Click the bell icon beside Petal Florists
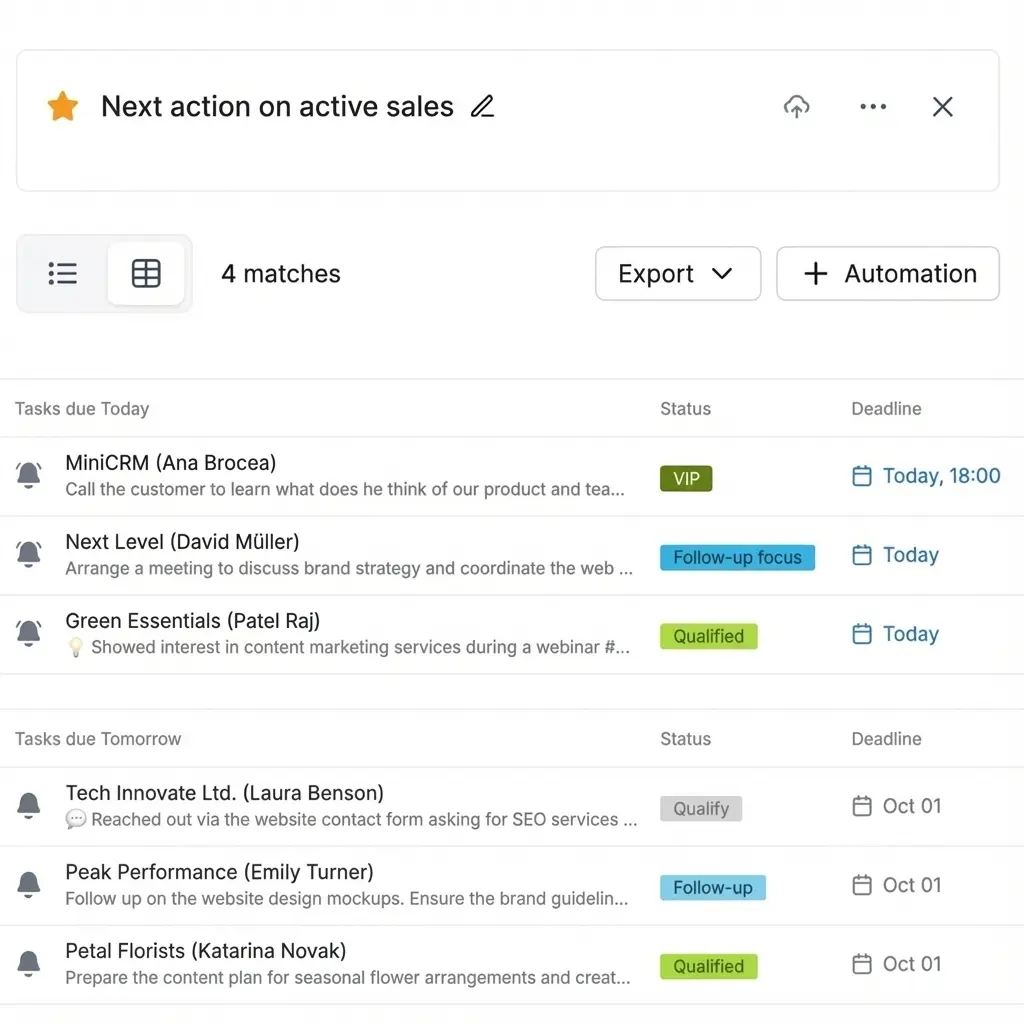This screenshot has height=1024, width=1024. (x=29, y=964)
